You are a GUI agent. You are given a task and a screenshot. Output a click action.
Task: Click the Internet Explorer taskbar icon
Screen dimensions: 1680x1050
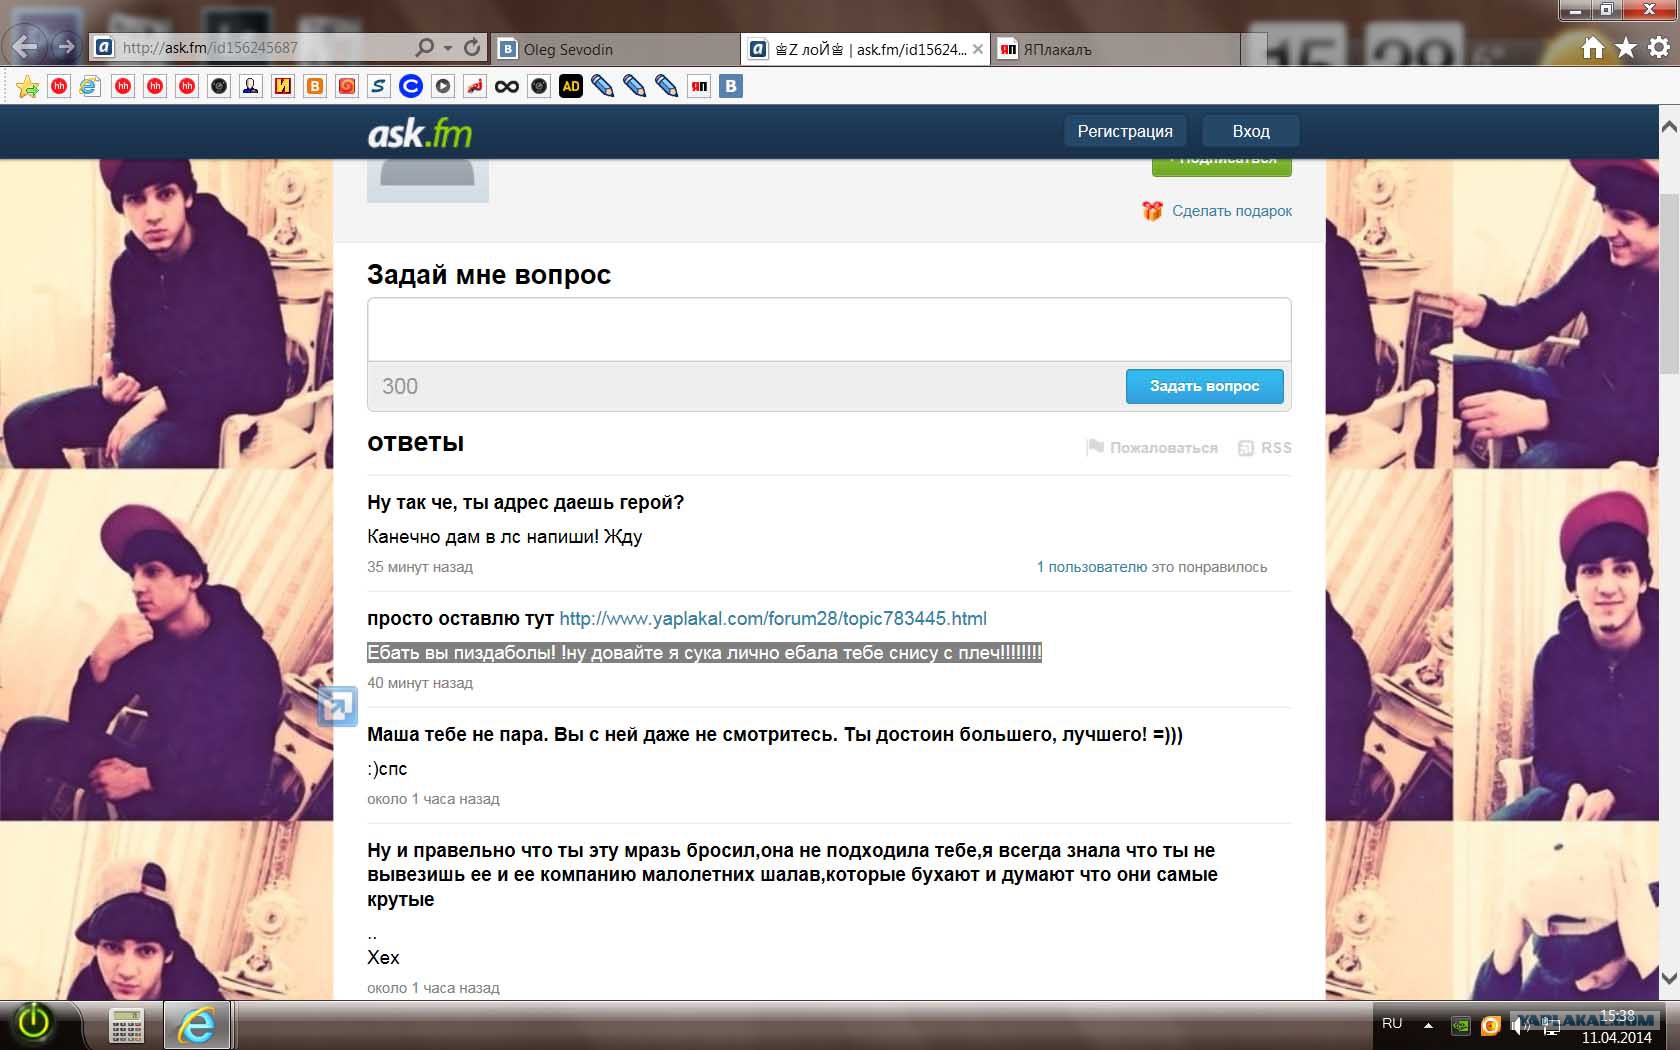(198, 1025)
